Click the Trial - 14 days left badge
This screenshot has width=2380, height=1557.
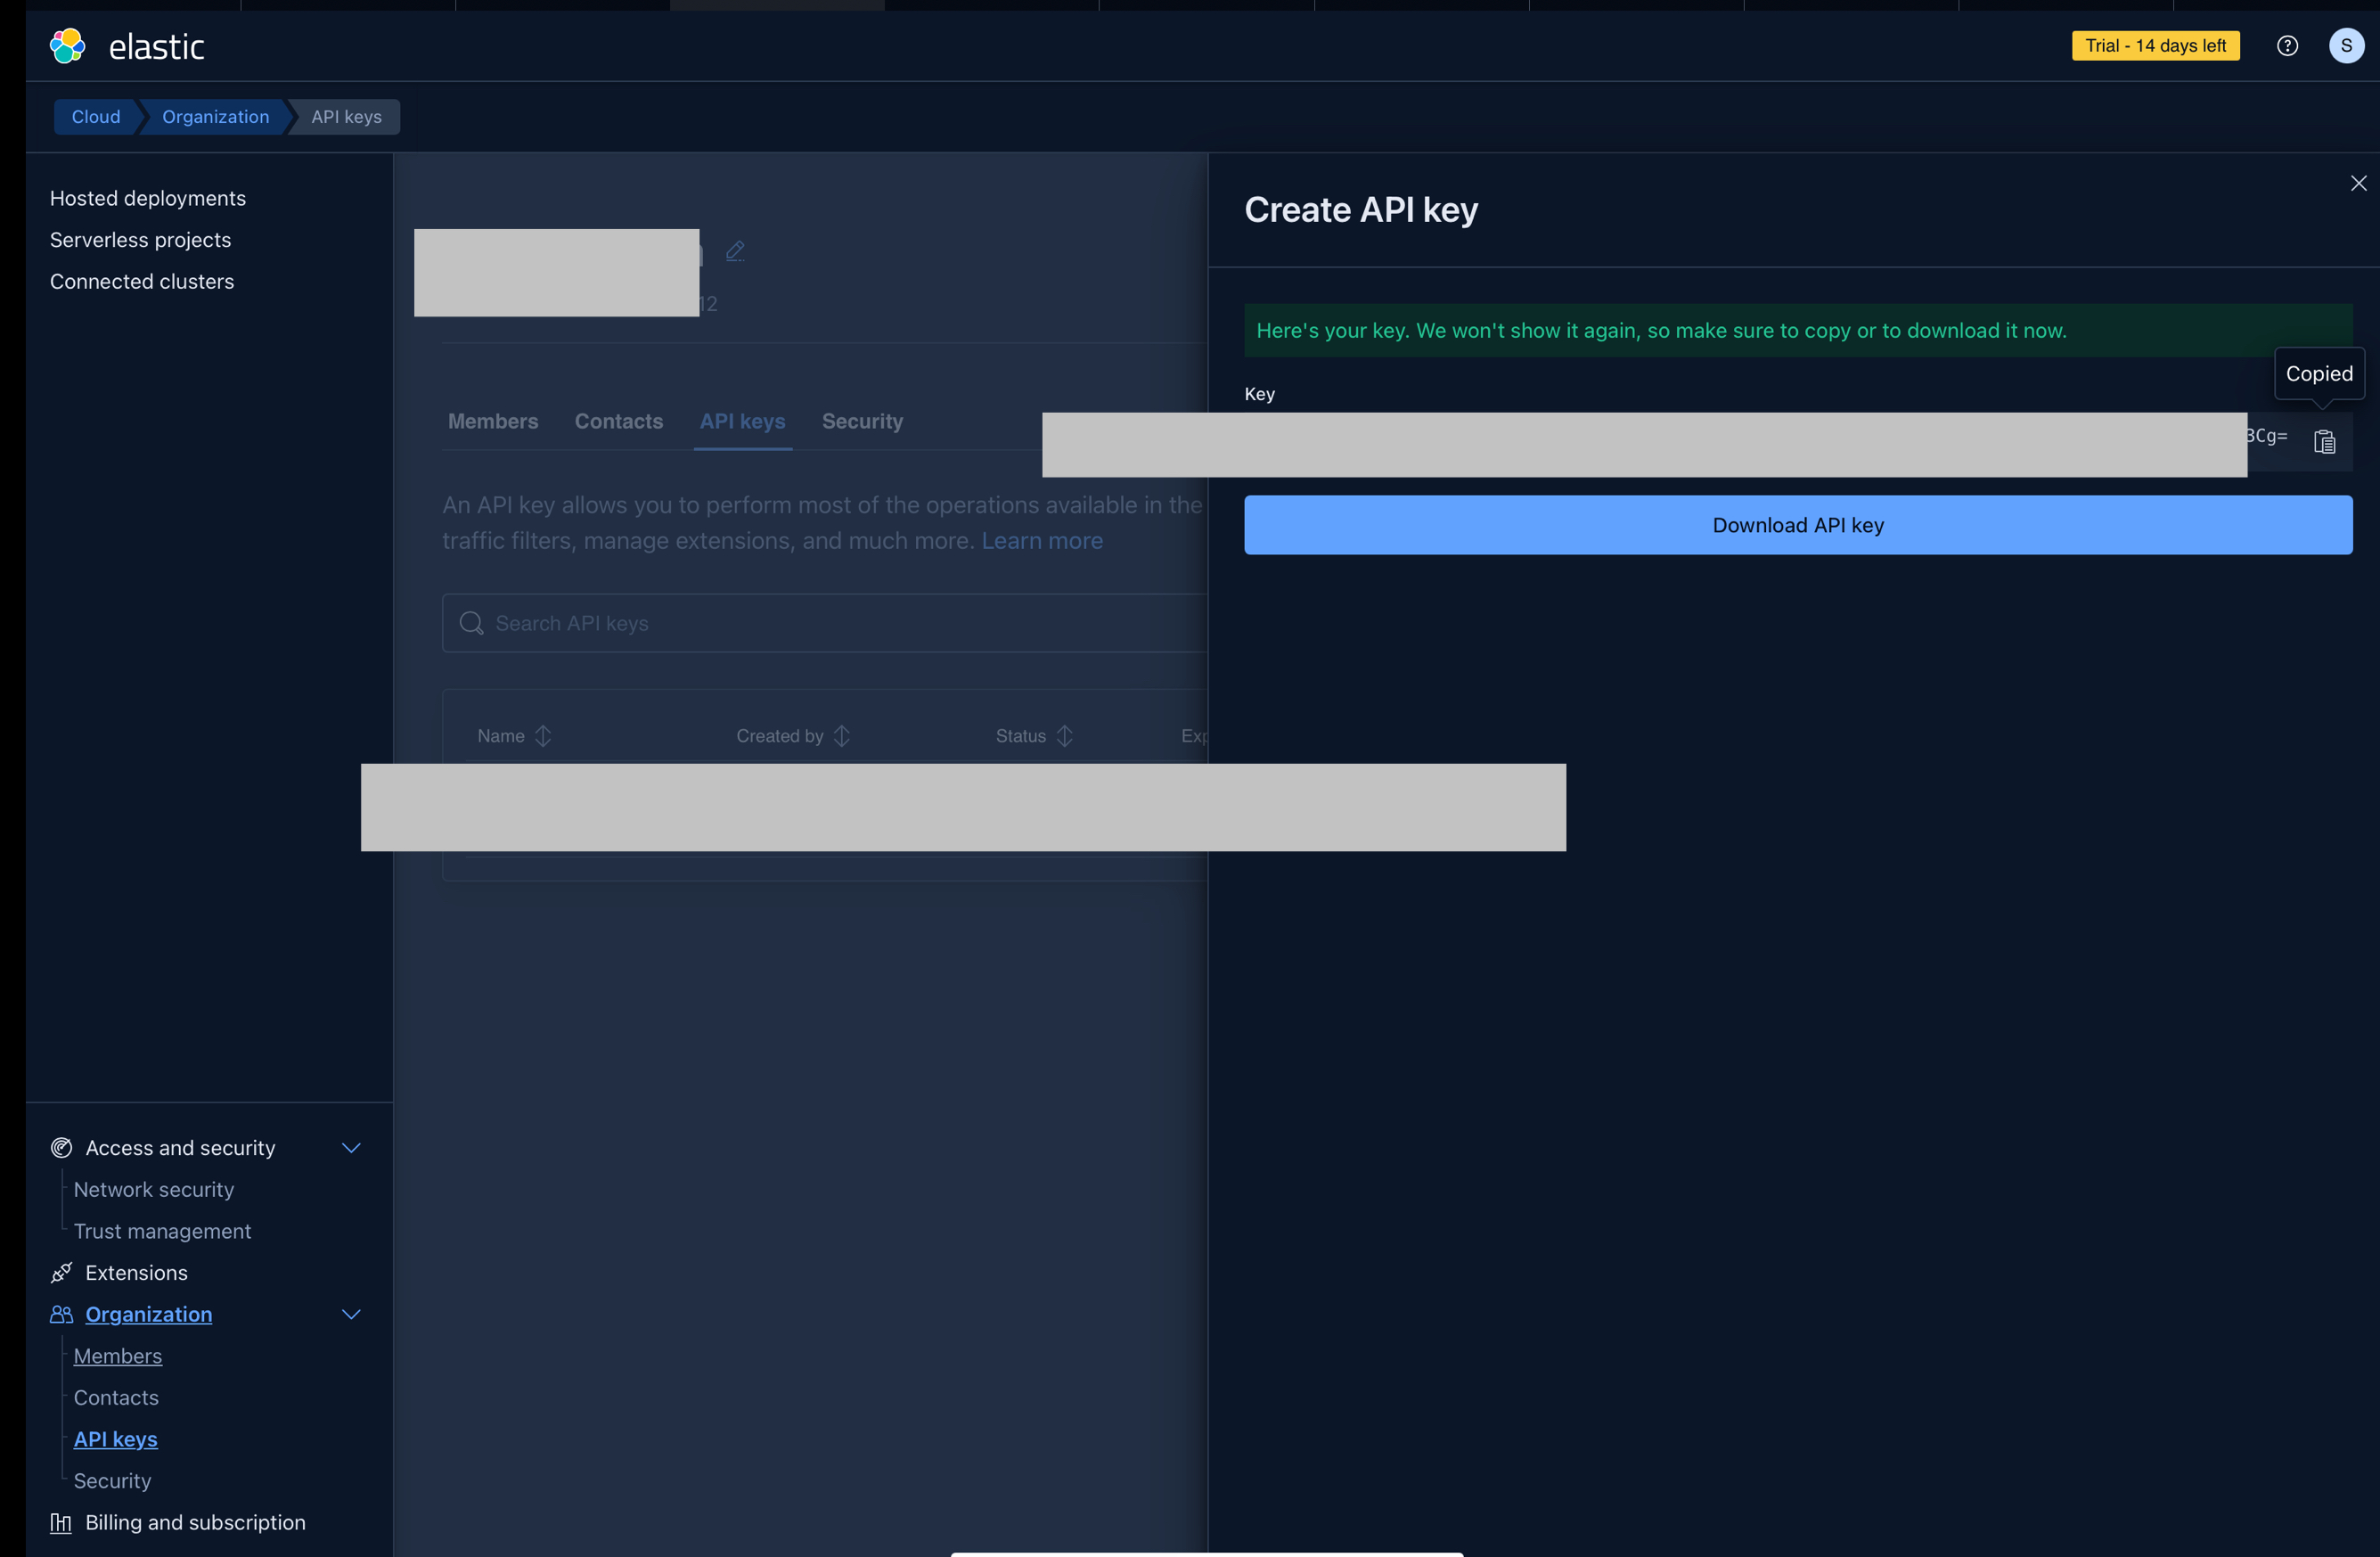point(2155,45)
